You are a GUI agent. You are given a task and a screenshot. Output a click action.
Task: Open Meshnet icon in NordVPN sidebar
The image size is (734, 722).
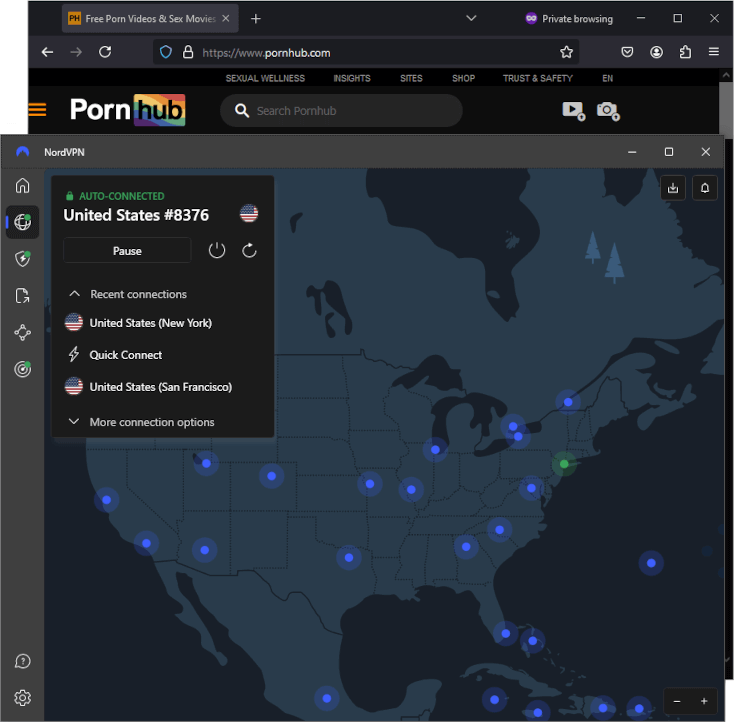pyautogui.click(x=22, y=332)
